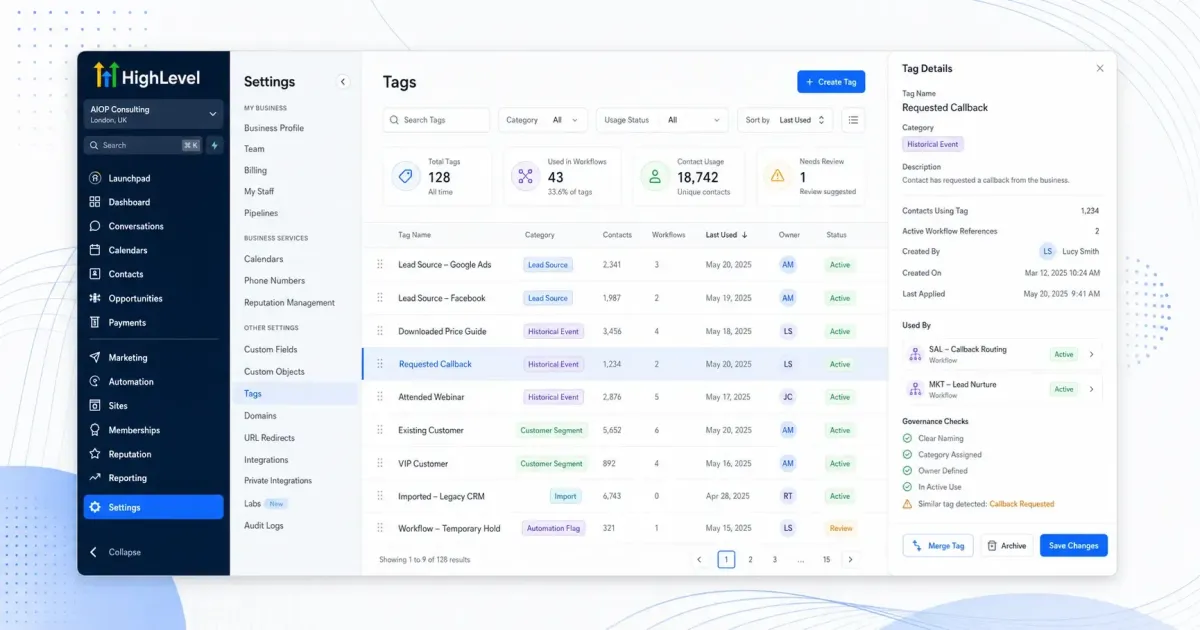
Task: Sort table by Last Used column header
Action: [727, 235]
